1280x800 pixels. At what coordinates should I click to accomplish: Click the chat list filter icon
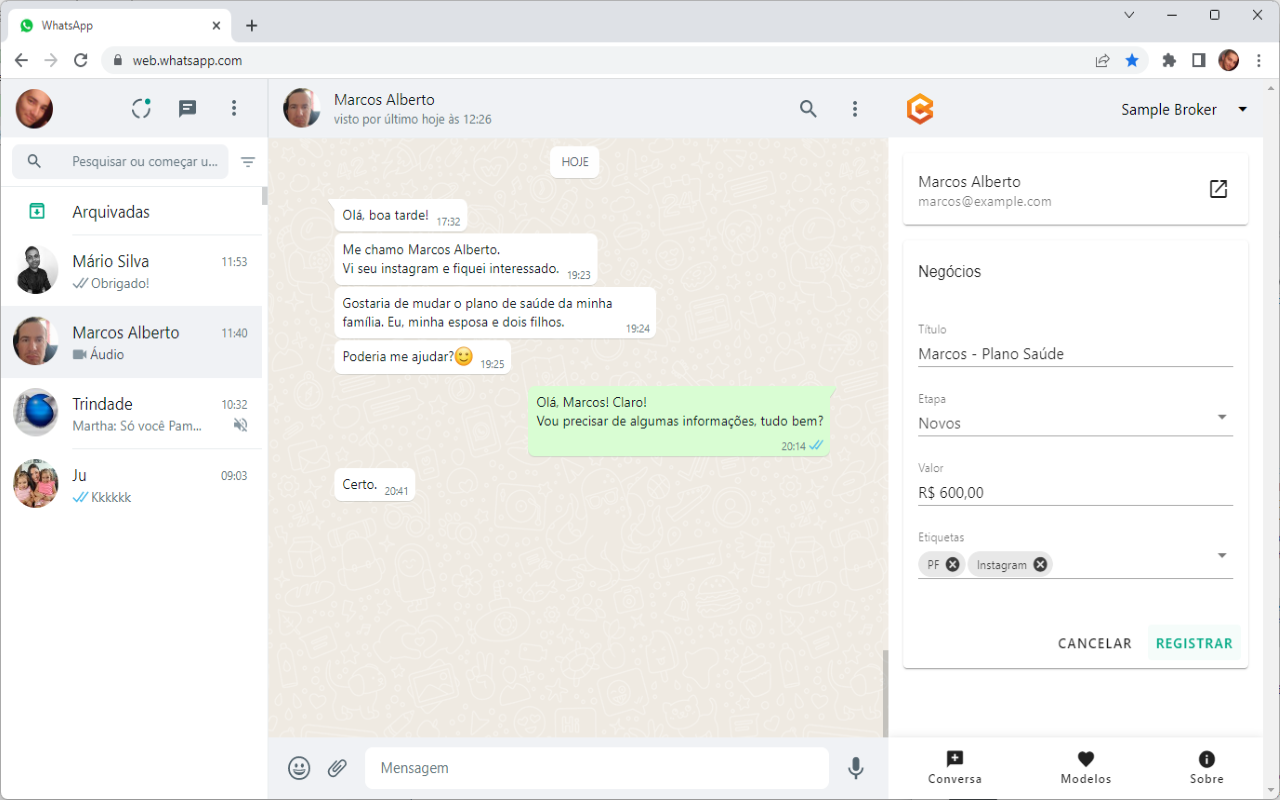click(x=248, y=162)
